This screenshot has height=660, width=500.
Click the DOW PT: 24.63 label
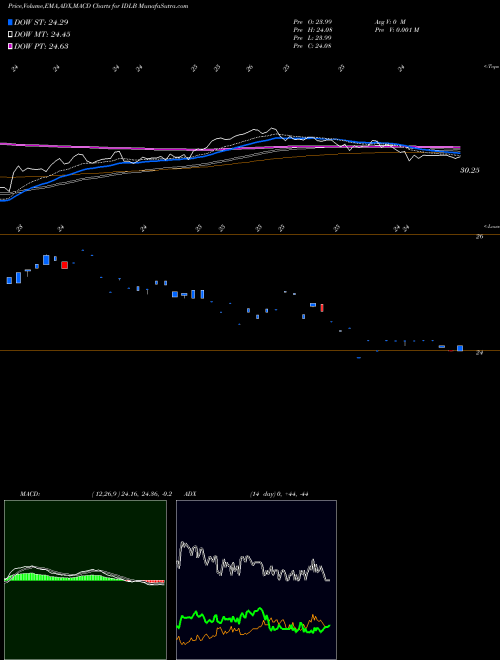pyautogui.click(x=41, y=46)
